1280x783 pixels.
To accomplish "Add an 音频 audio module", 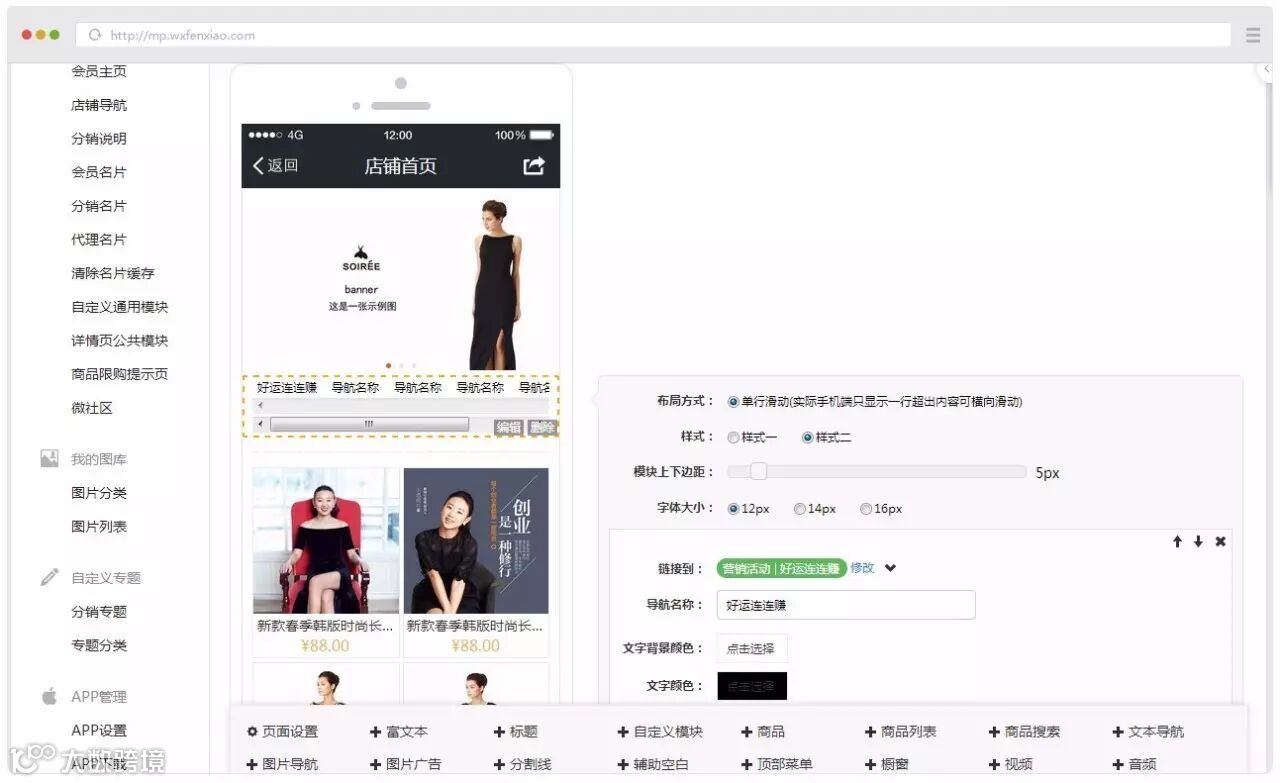I will (1135, 764).
